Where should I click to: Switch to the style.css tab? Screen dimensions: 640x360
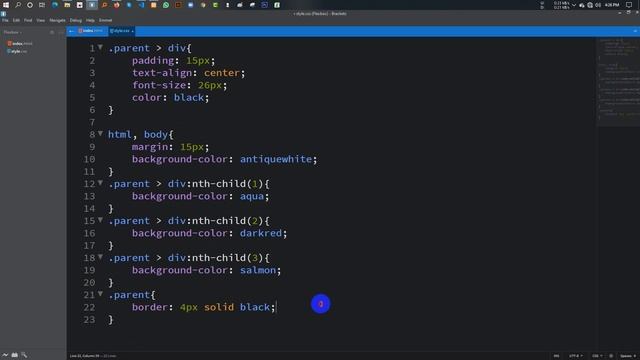pyautogui.click(x=121, y=31)
